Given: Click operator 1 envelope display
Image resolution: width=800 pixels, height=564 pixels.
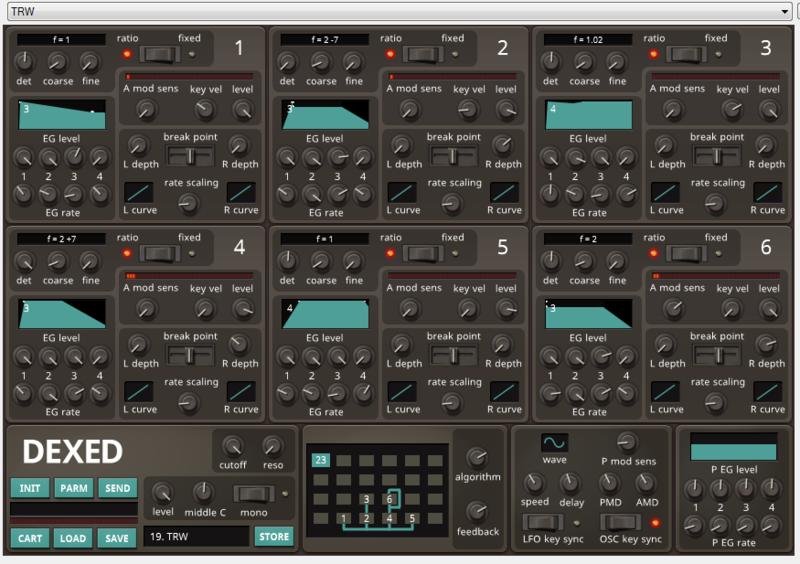Looking at the screenshot, I should [62, 114].
